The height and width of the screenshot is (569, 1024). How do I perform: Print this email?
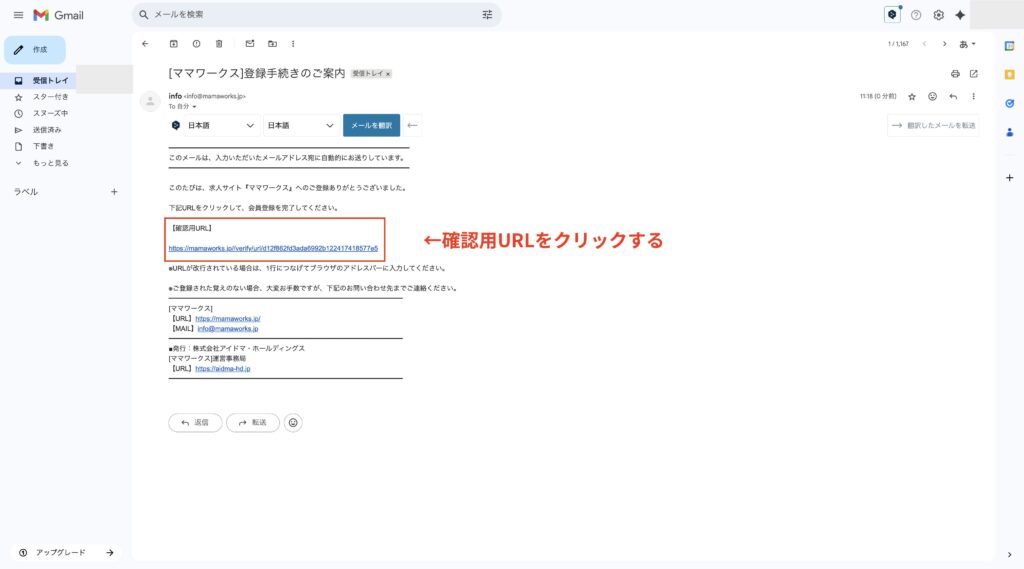[x=955, y=74]
